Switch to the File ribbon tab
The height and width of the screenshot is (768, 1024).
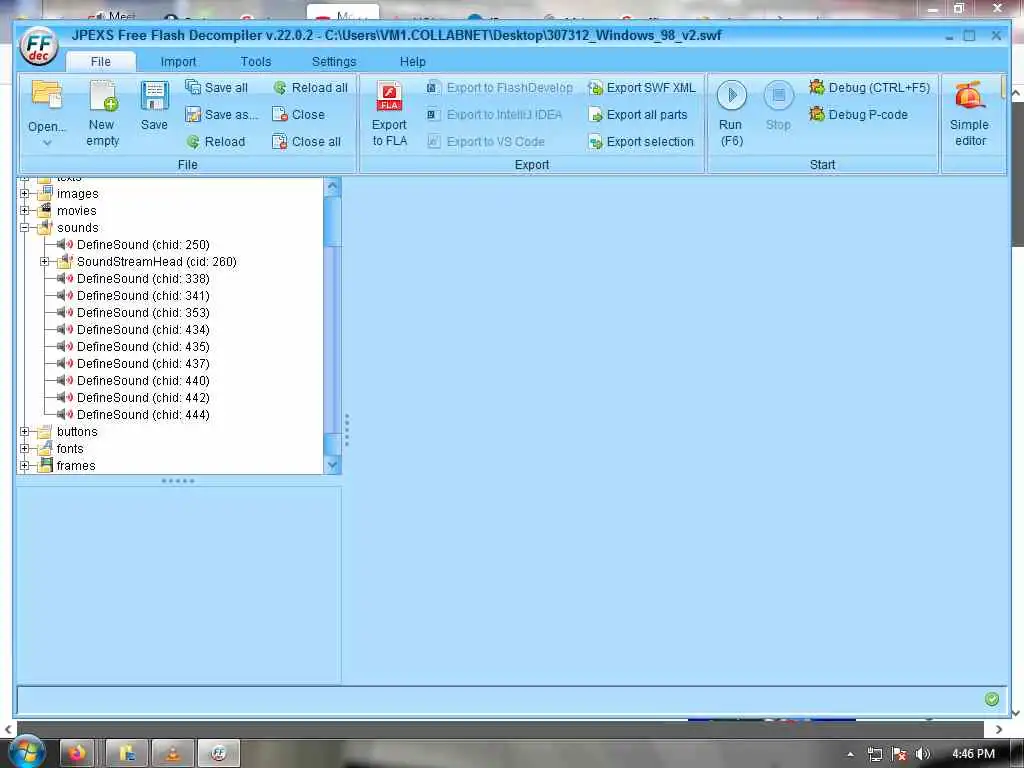pyautogui.click(x=101, y=61)
